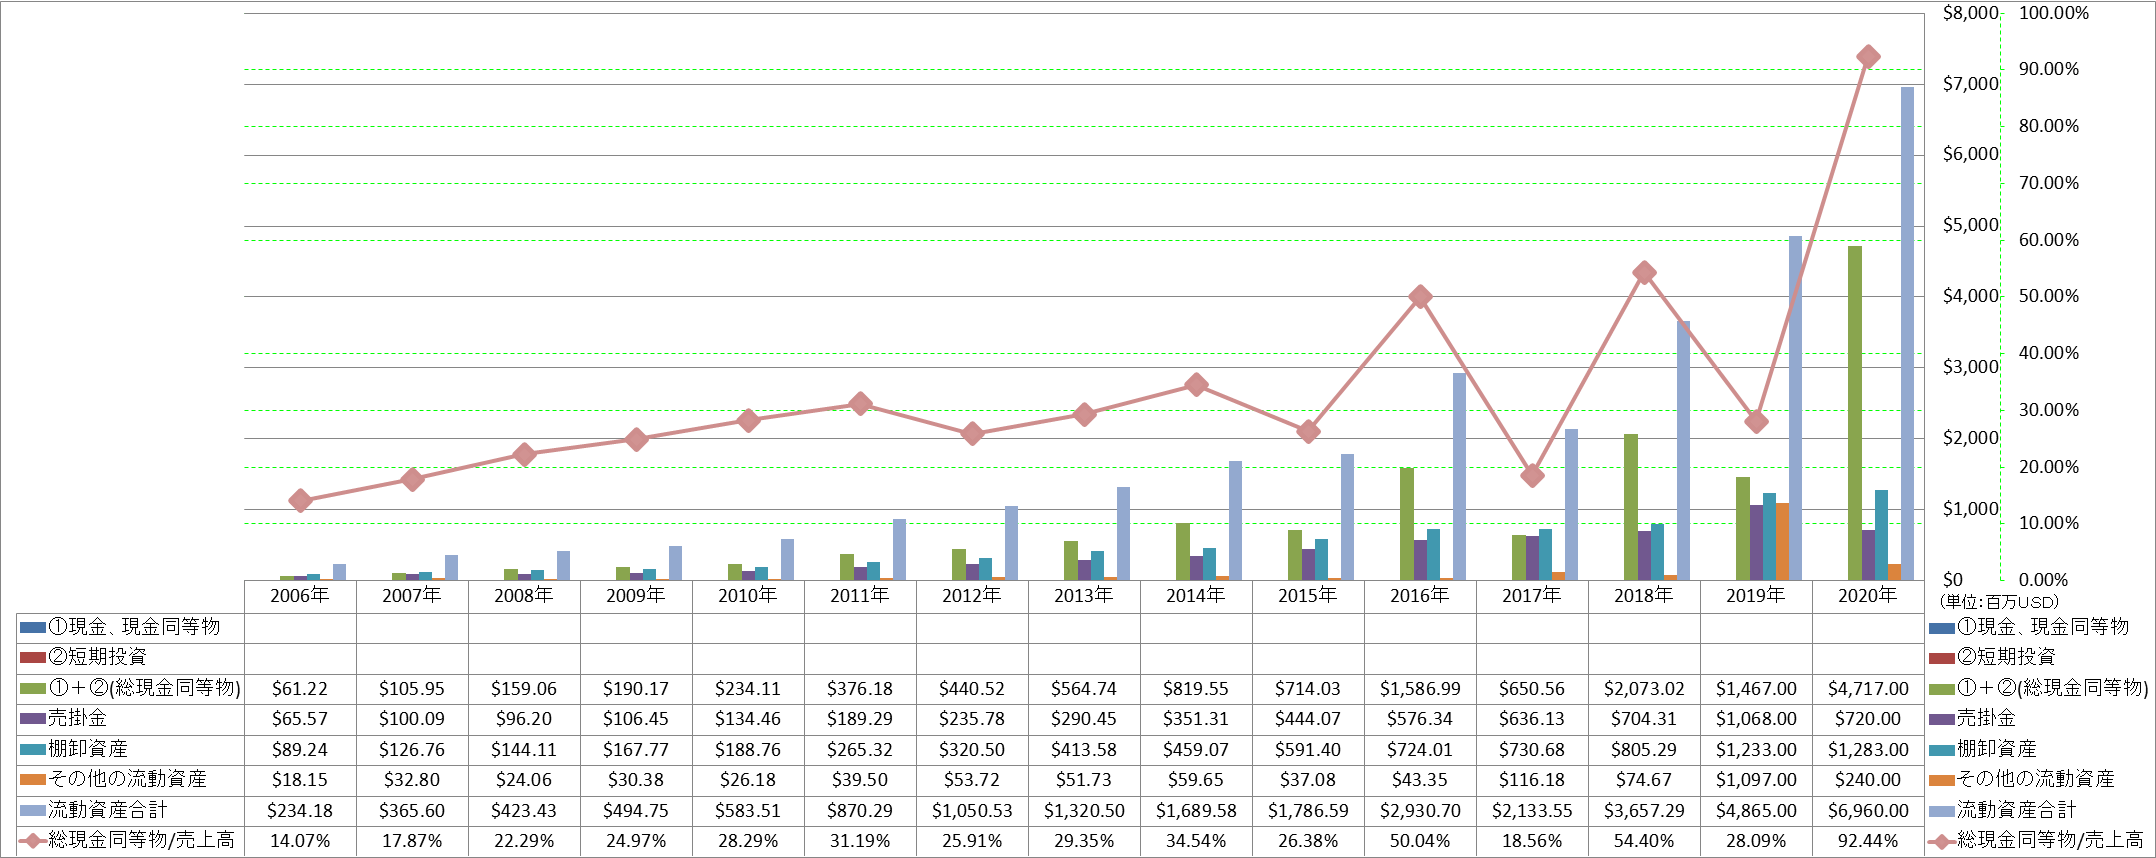2156x858 pixels.
Task: Click the 0.00% secondary axis label
Action: click(x=2043, y=580)
